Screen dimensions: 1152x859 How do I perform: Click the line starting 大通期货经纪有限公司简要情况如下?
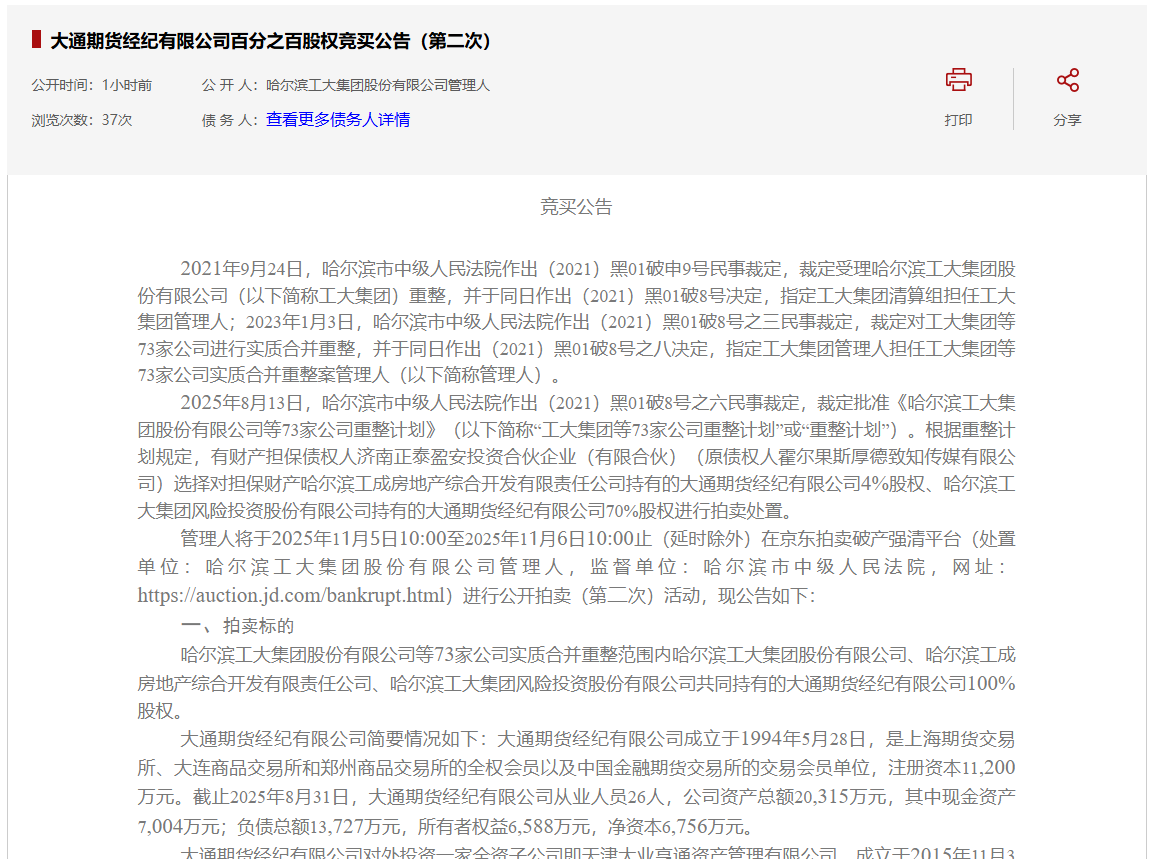598,738
